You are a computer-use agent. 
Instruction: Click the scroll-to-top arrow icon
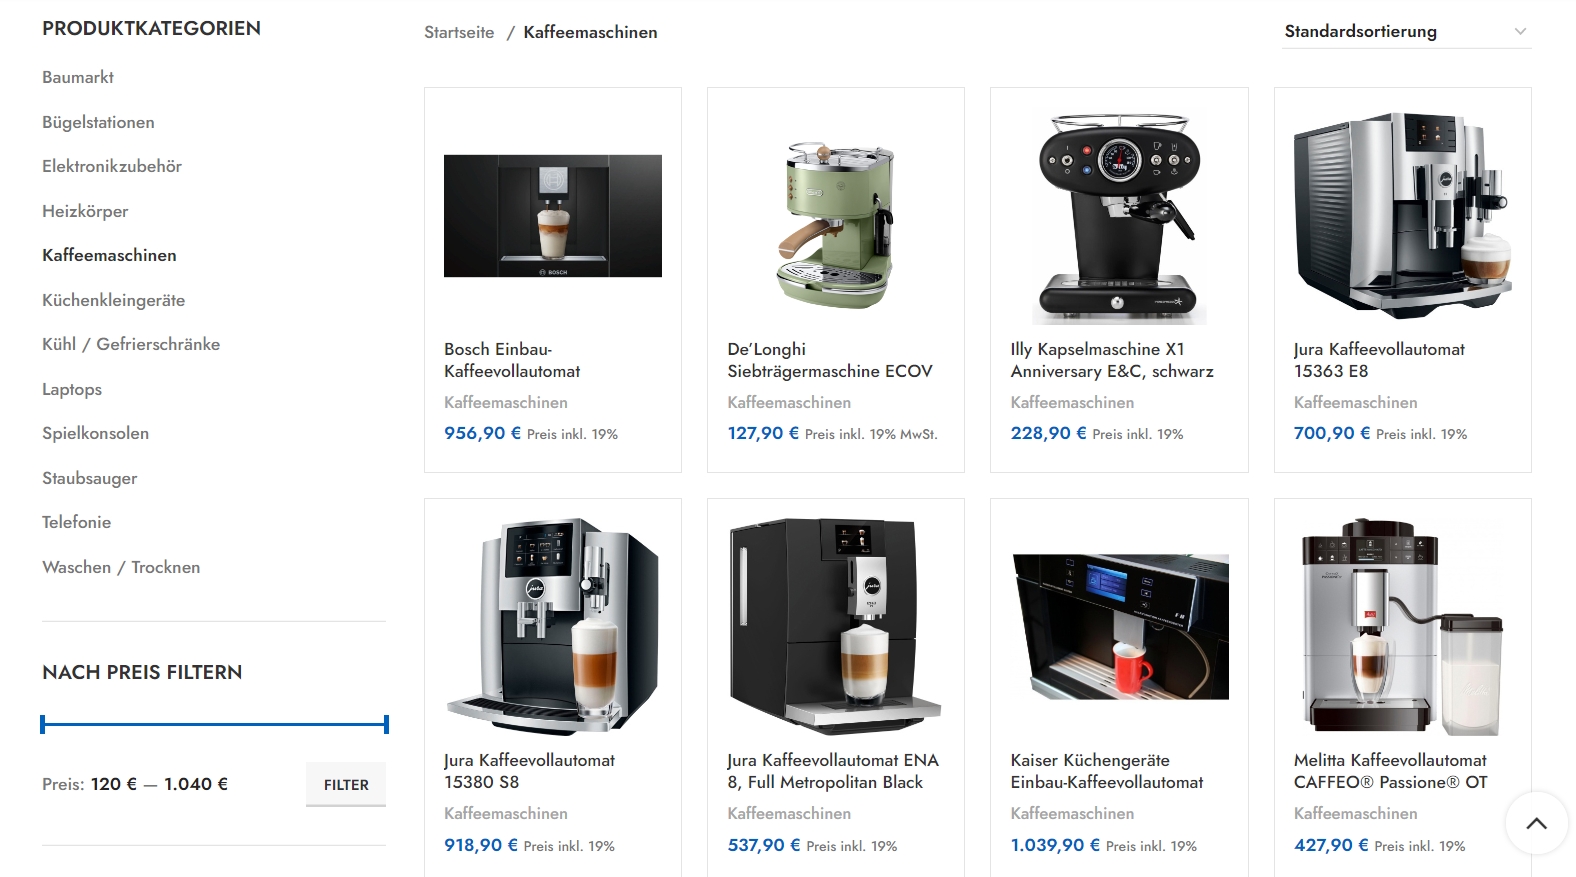[x=1536, y=823]
